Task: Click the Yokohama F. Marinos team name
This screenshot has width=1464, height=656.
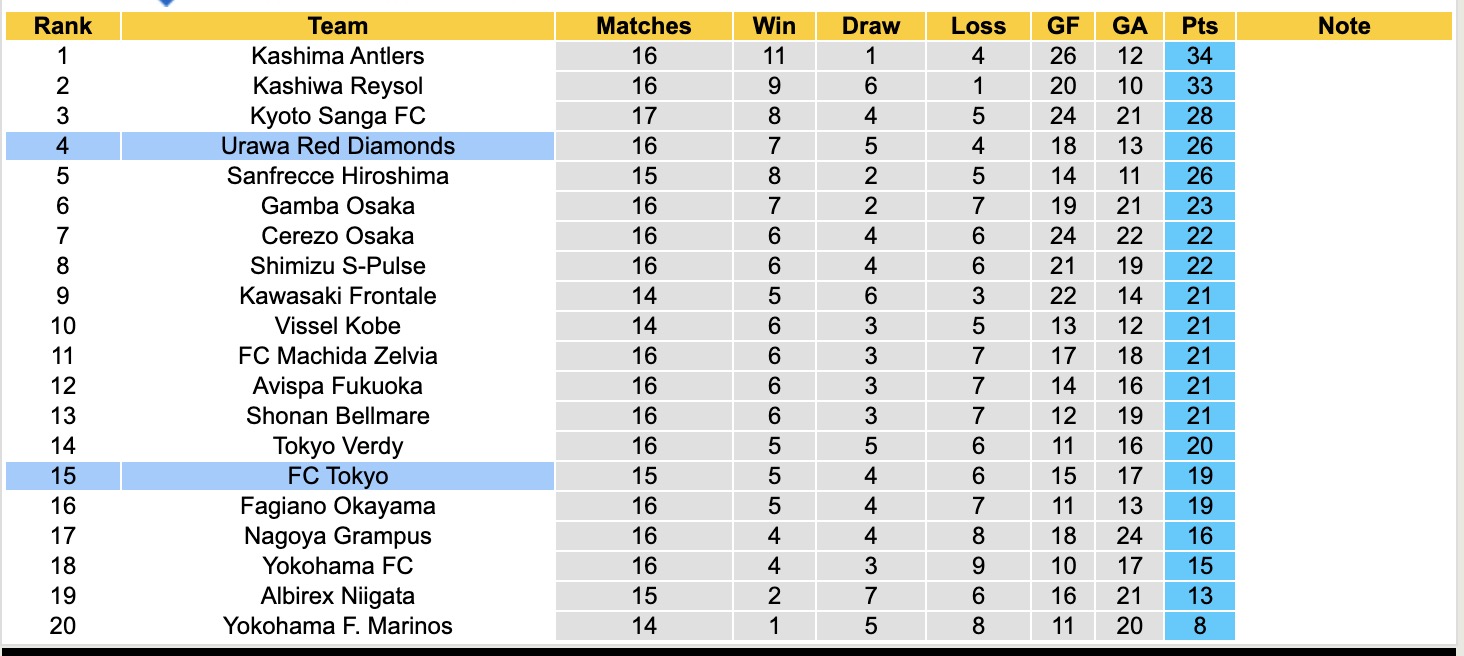Action: (x=338, y=626)
